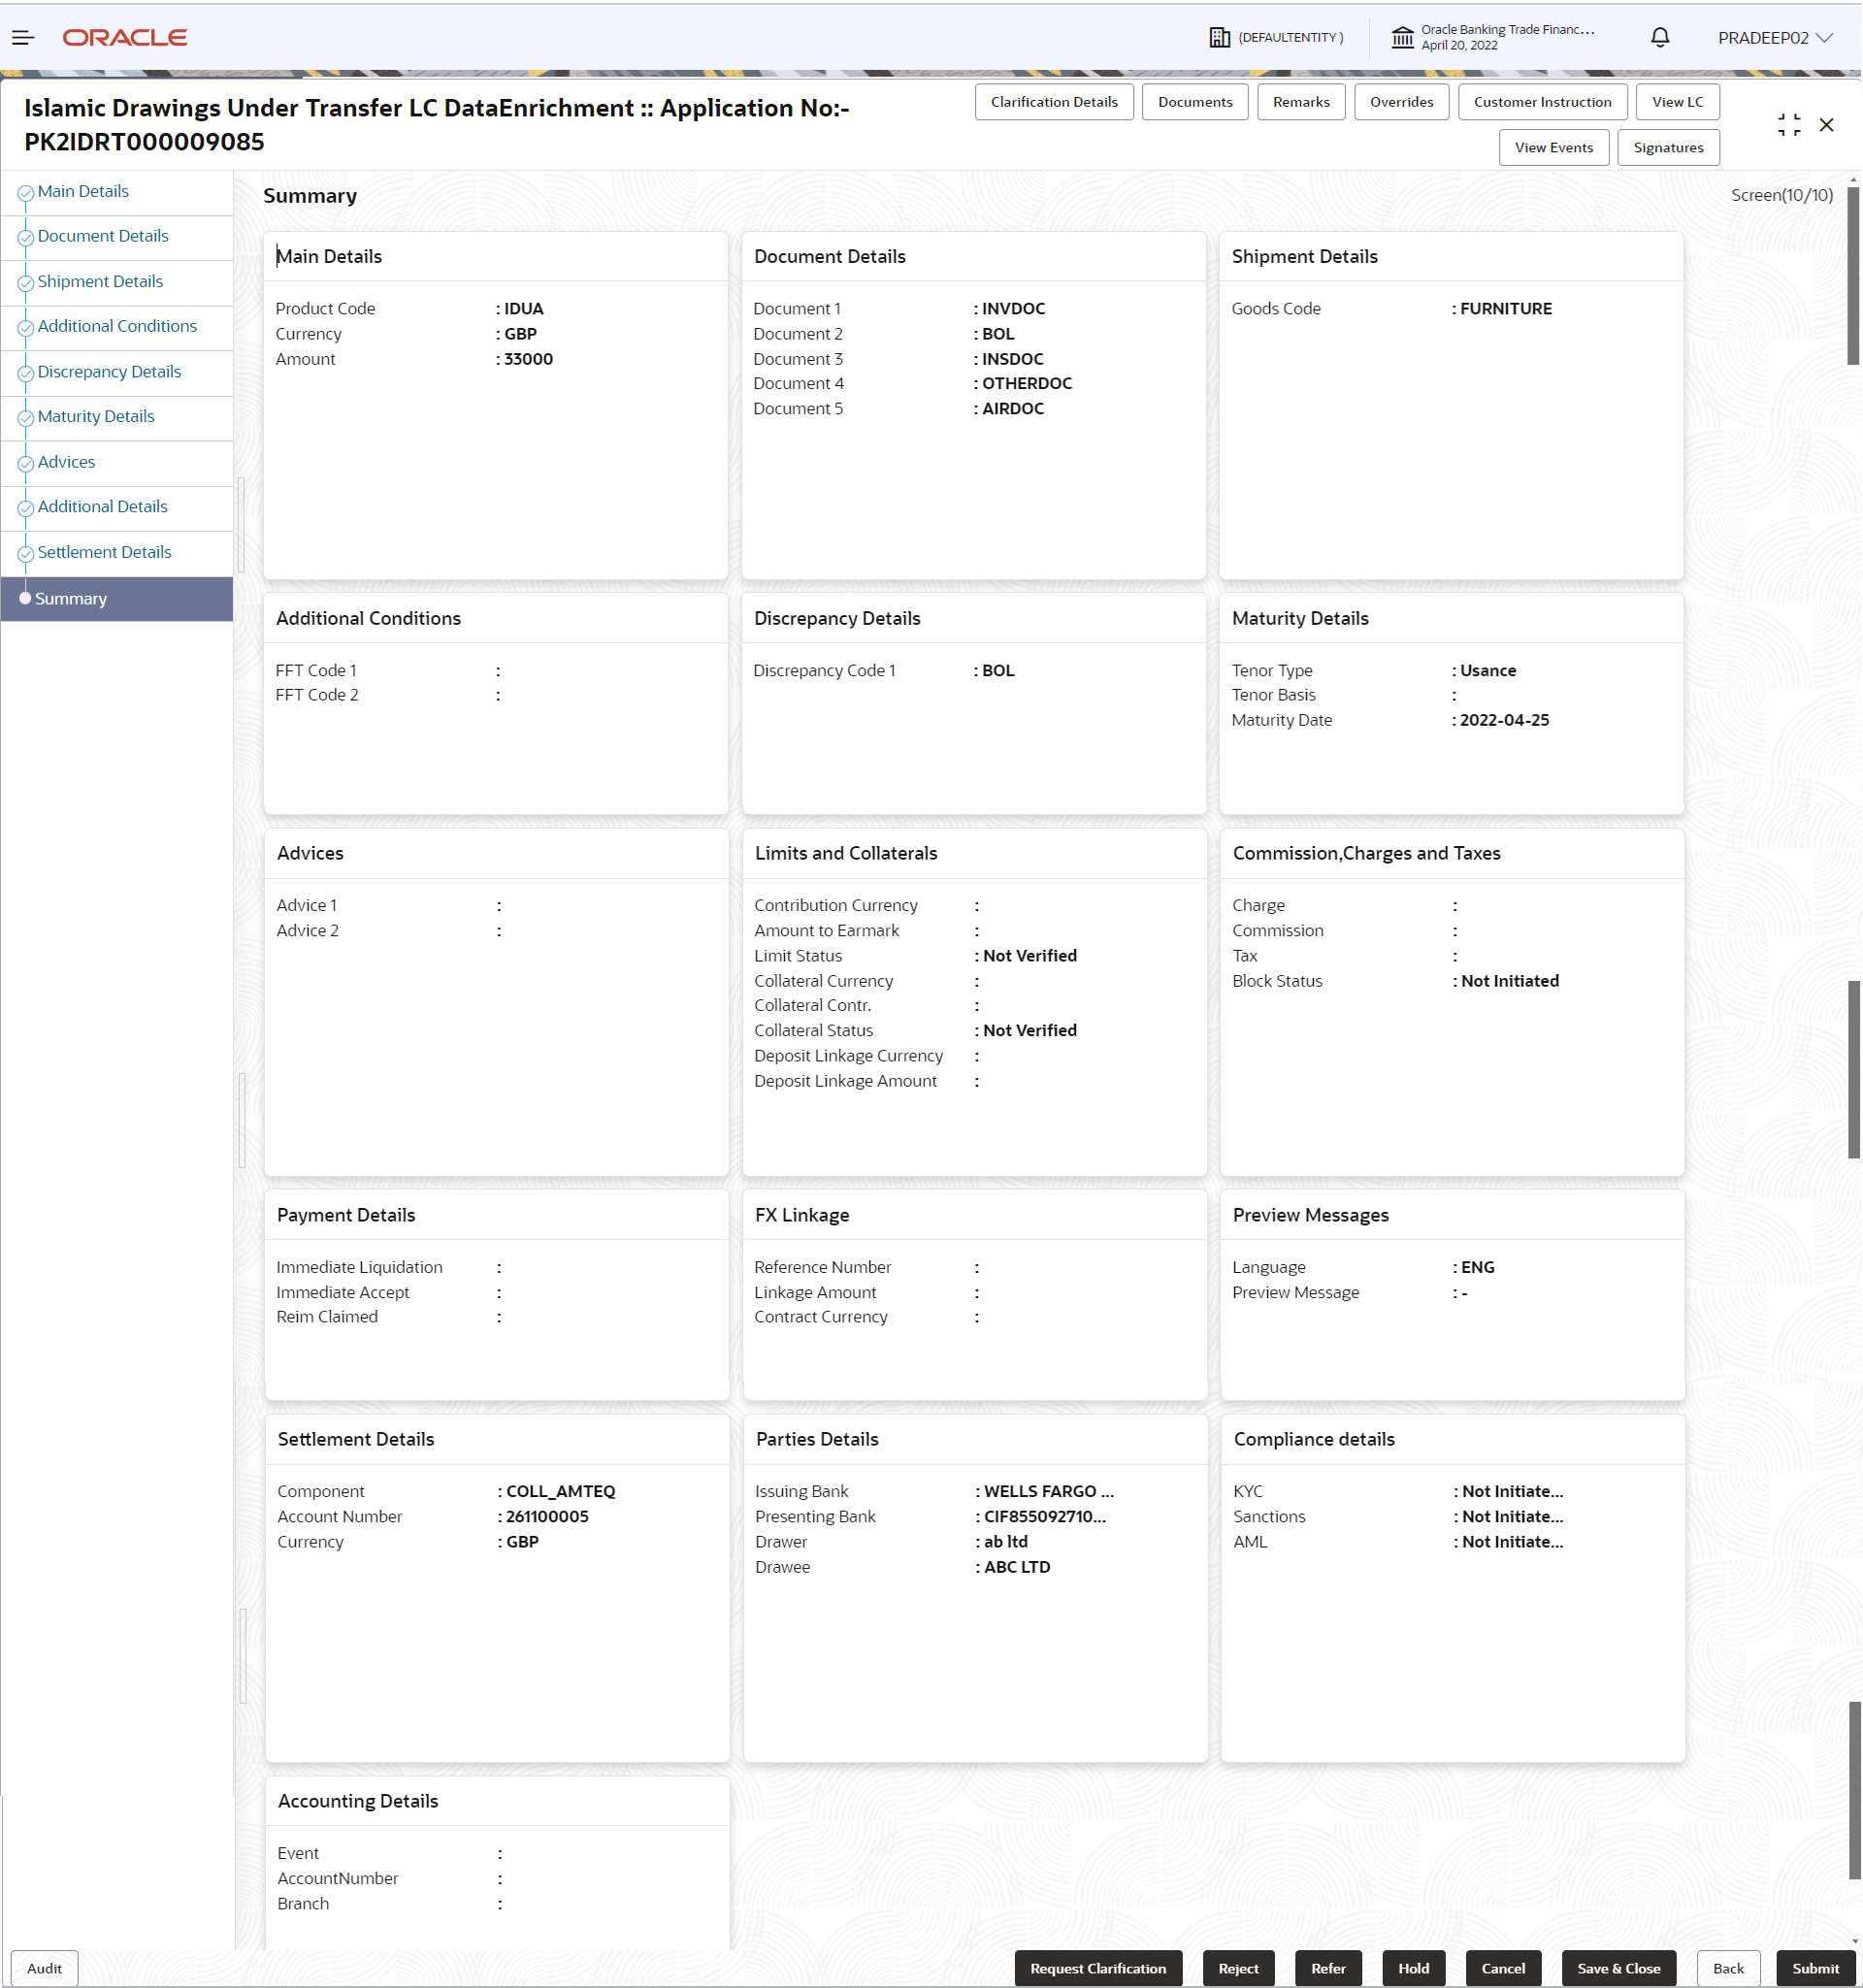Click the Request Clarification button
Screen dimensions: 1863x1988
pyautogui.click(x=1098, y=1968)
